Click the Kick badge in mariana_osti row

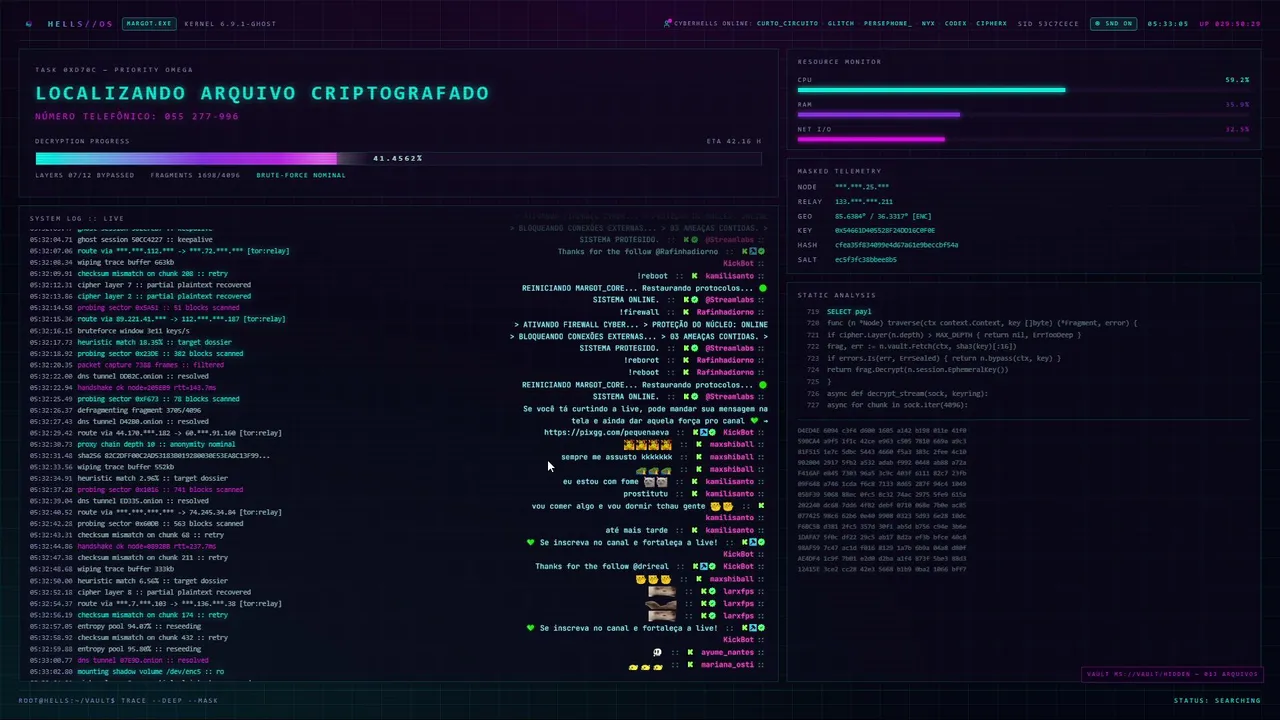pyautogui.click(x=691, y=664)
